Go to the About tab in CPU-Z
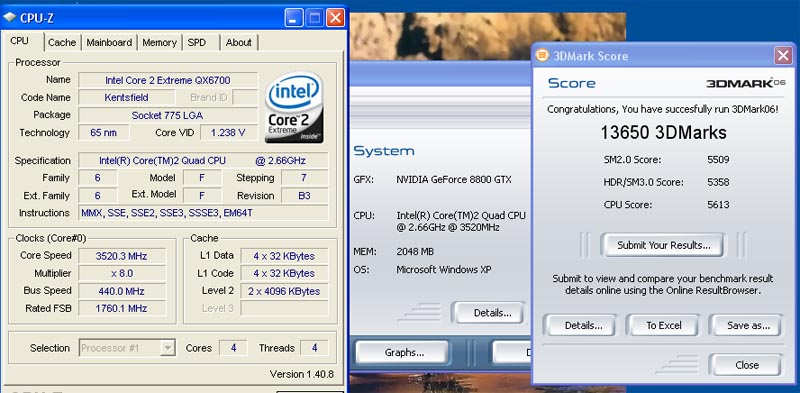Image resolution: width=800 pixels, height=393 pixels. (x=238, y=42)
